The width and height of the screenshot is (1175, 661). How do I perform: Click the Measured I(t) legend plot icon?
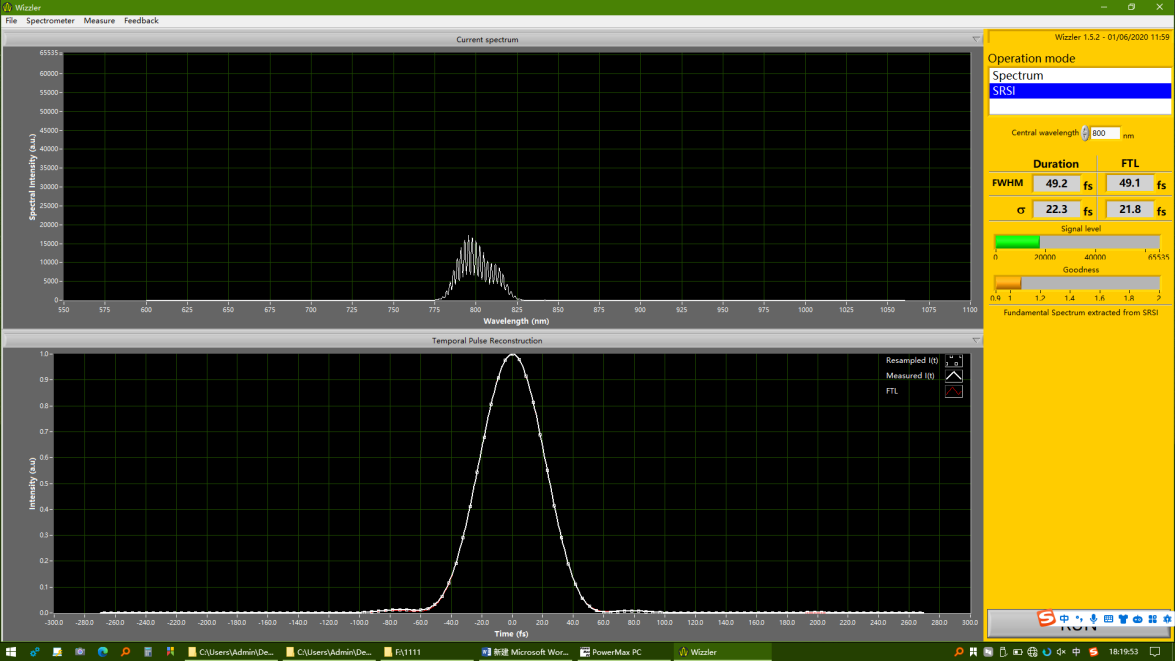coord(953,376)
